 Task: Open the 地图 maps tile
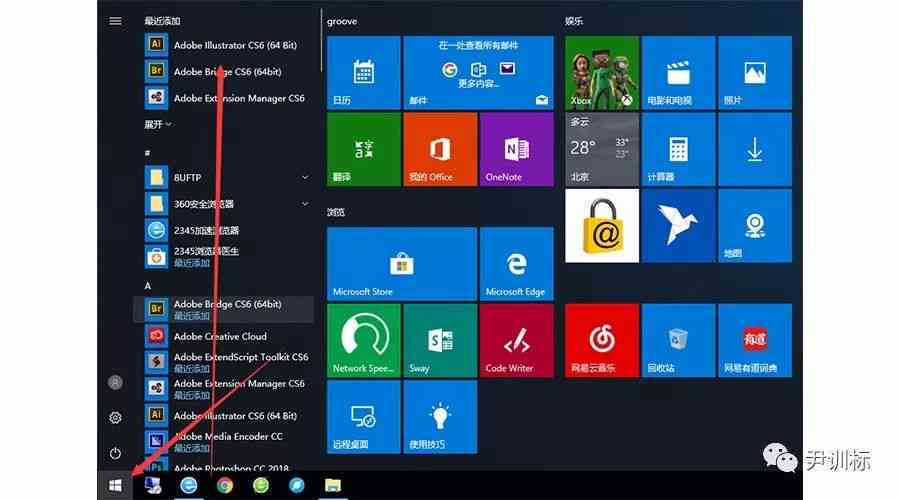755,226
